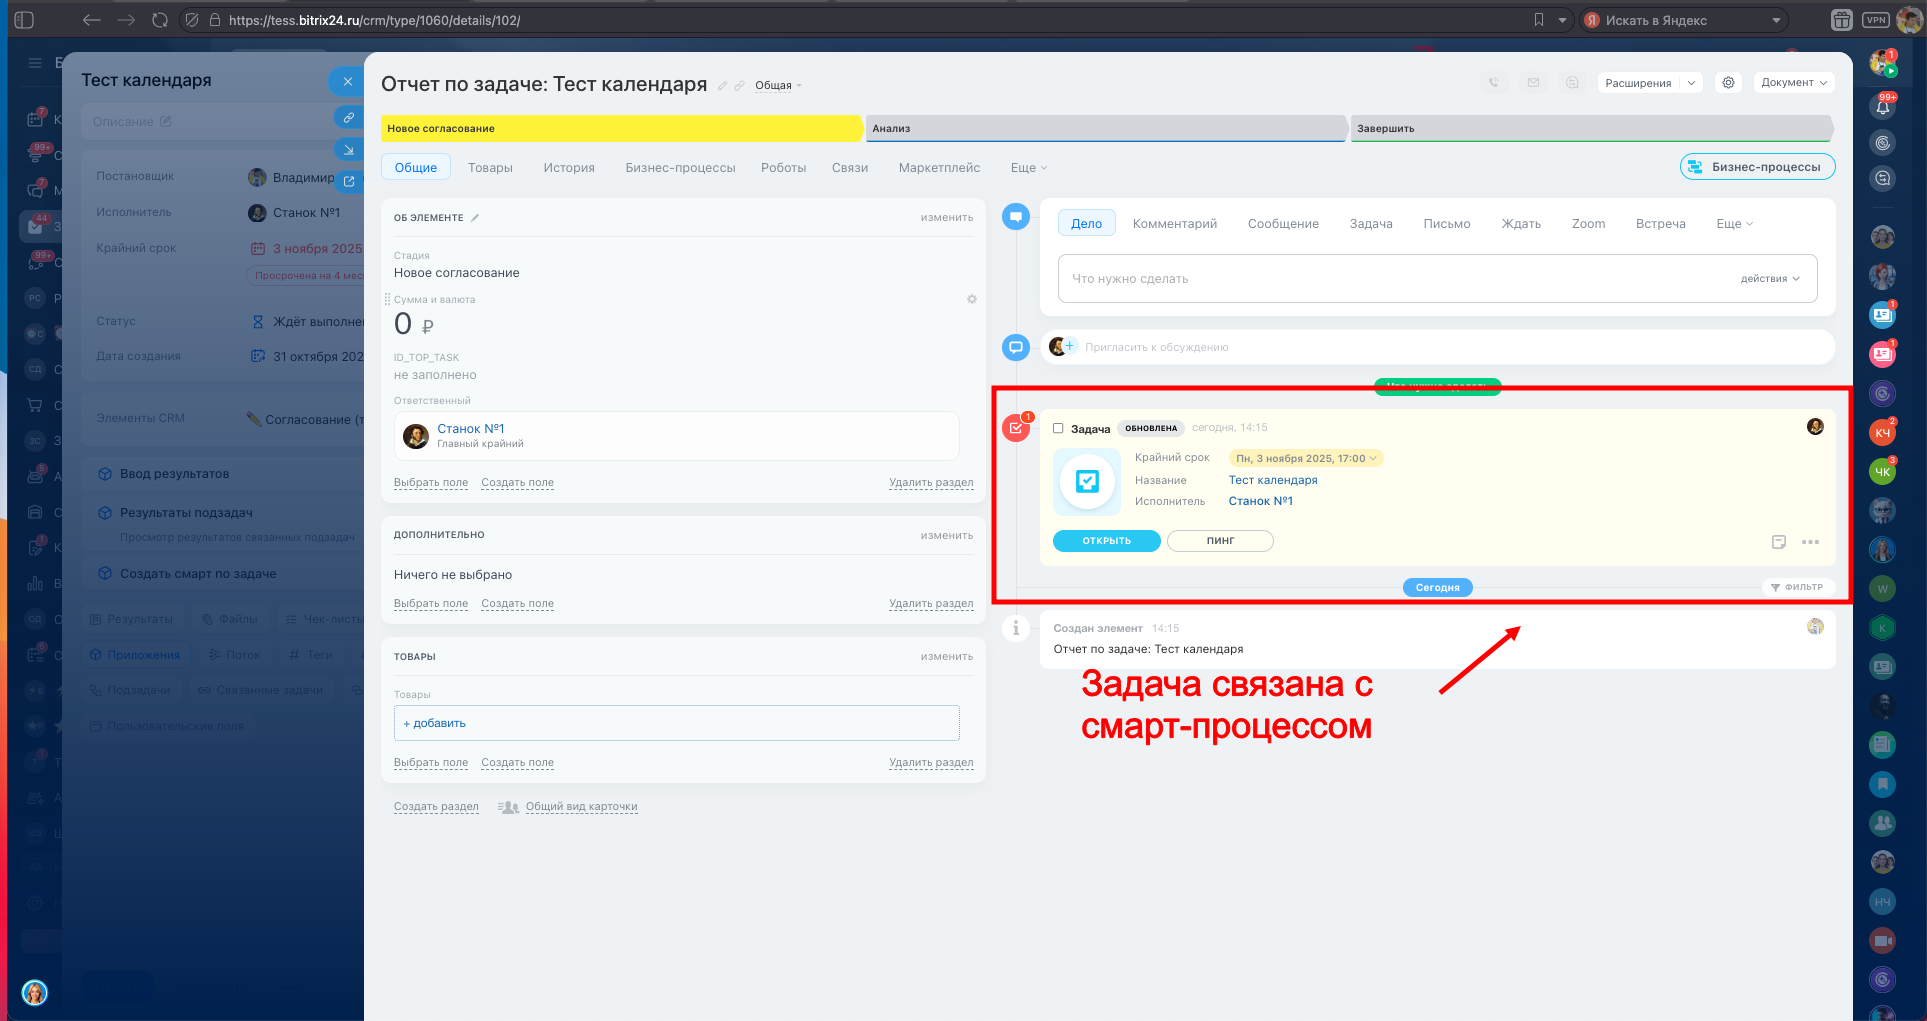Switch to the История tab
The height and width of the screenshot is (1021, 1927).
tap(568, 168)
